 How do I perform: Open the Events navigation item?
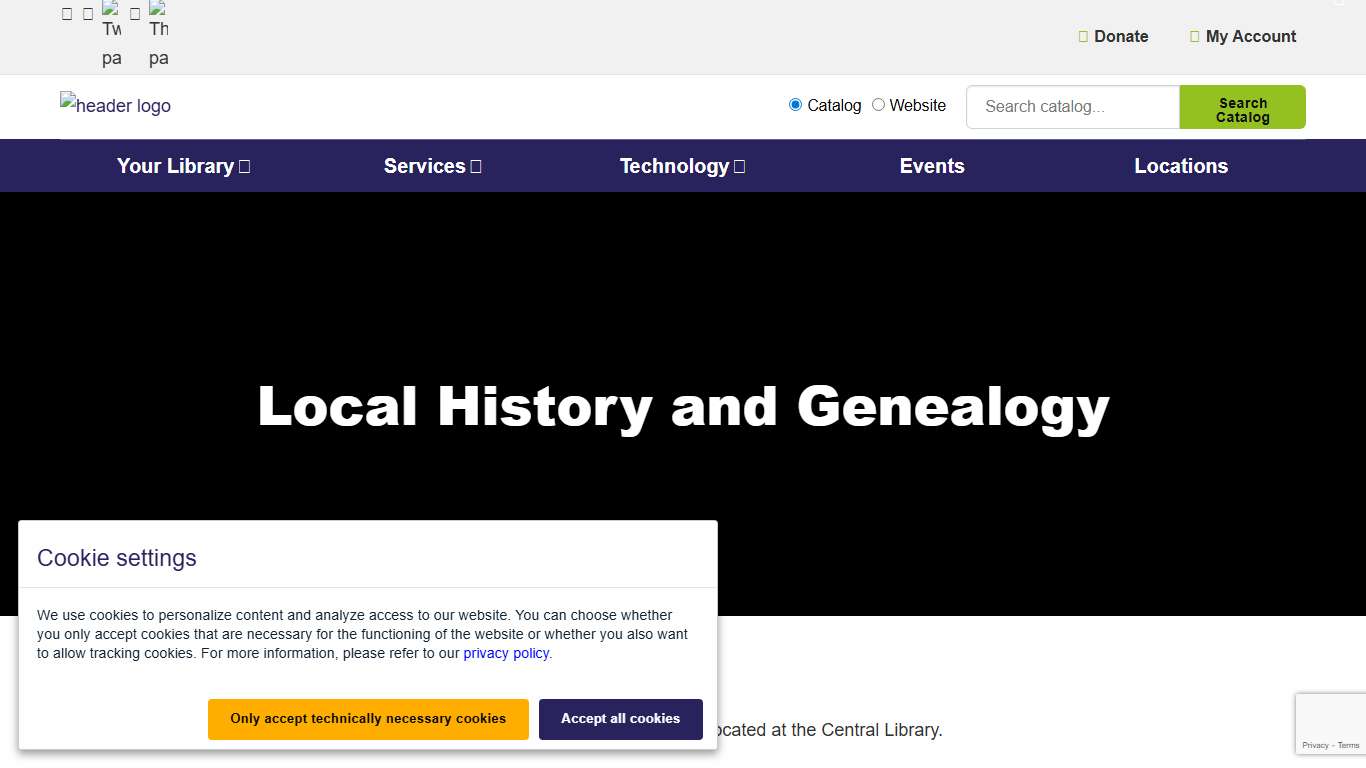(931, 165)
